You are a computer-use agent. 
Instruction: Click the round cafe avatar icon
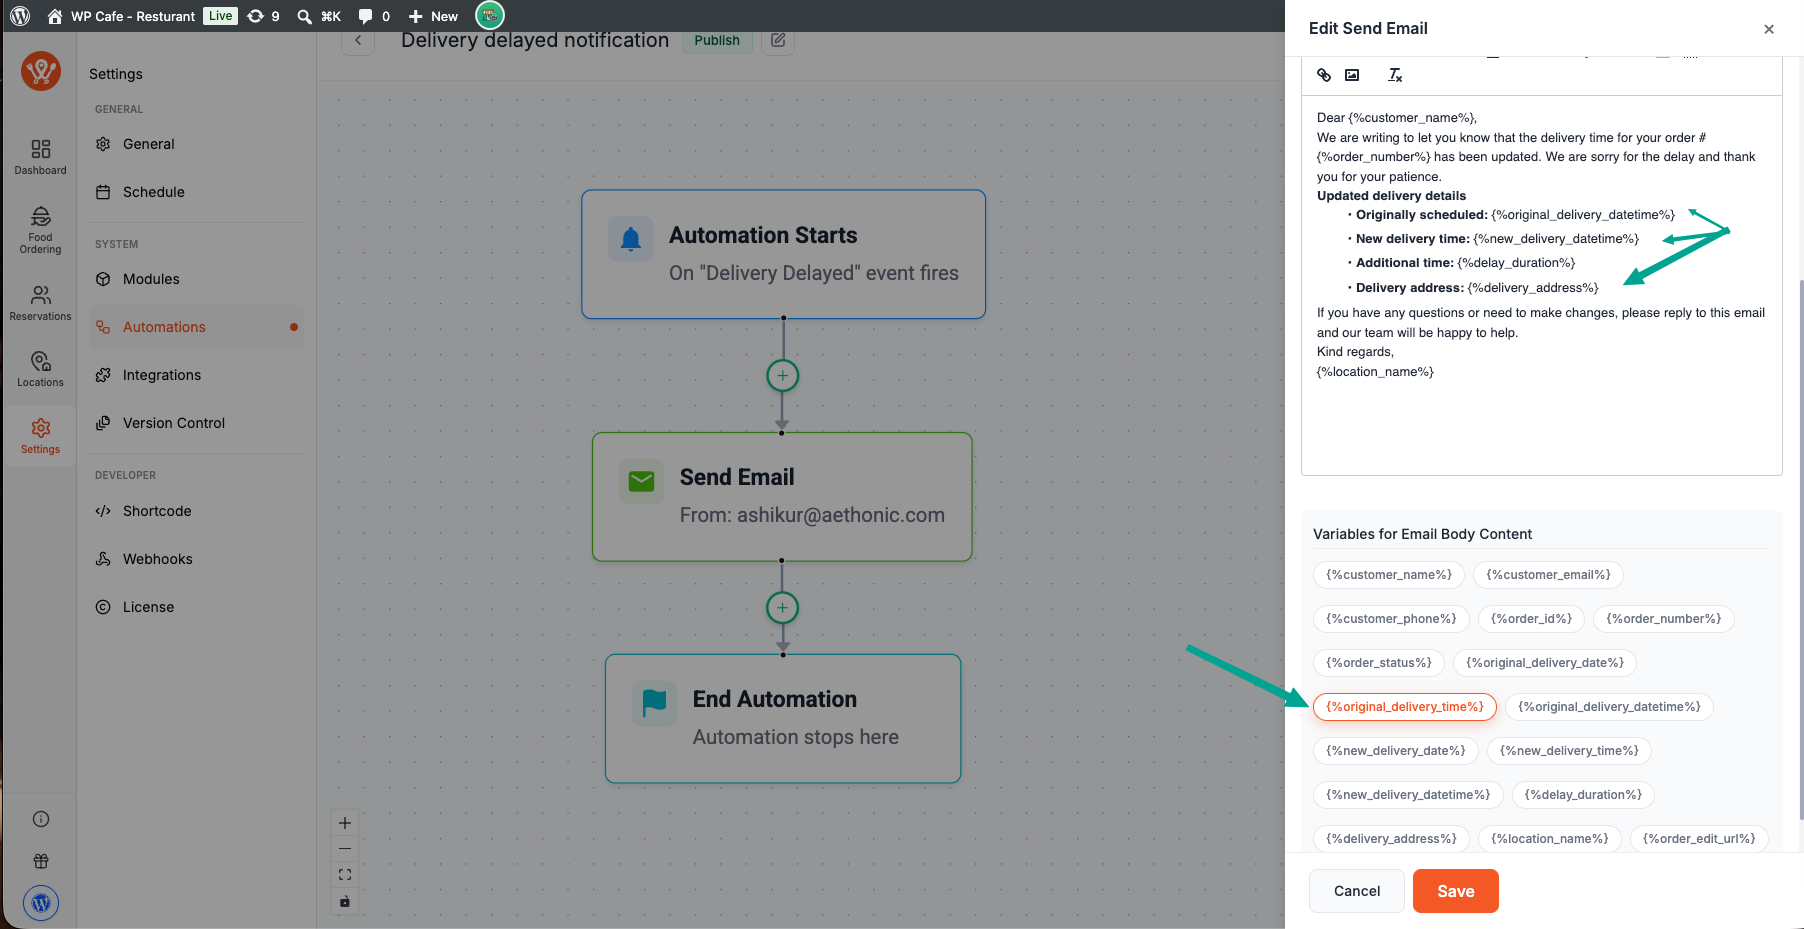coord(490,15)
